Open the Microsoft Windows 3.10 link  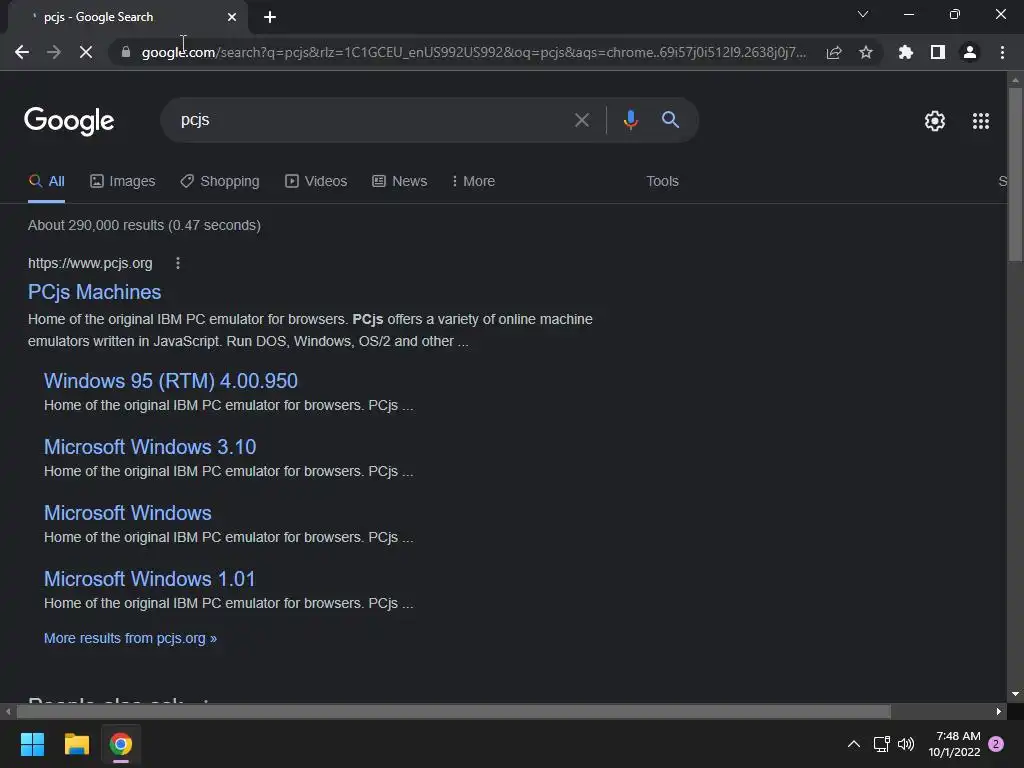(150, 447)
